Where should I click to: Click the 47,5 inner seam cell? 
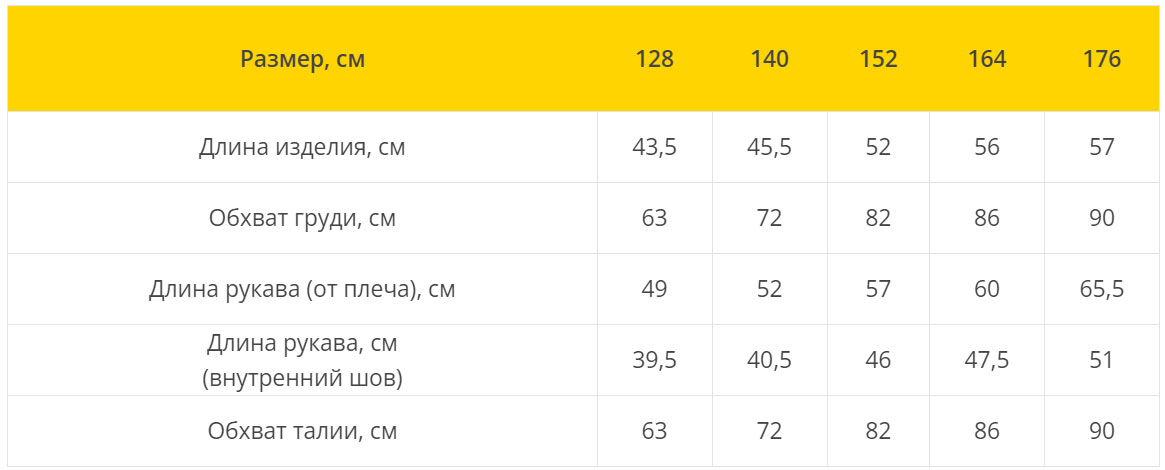tap(987, 360)
